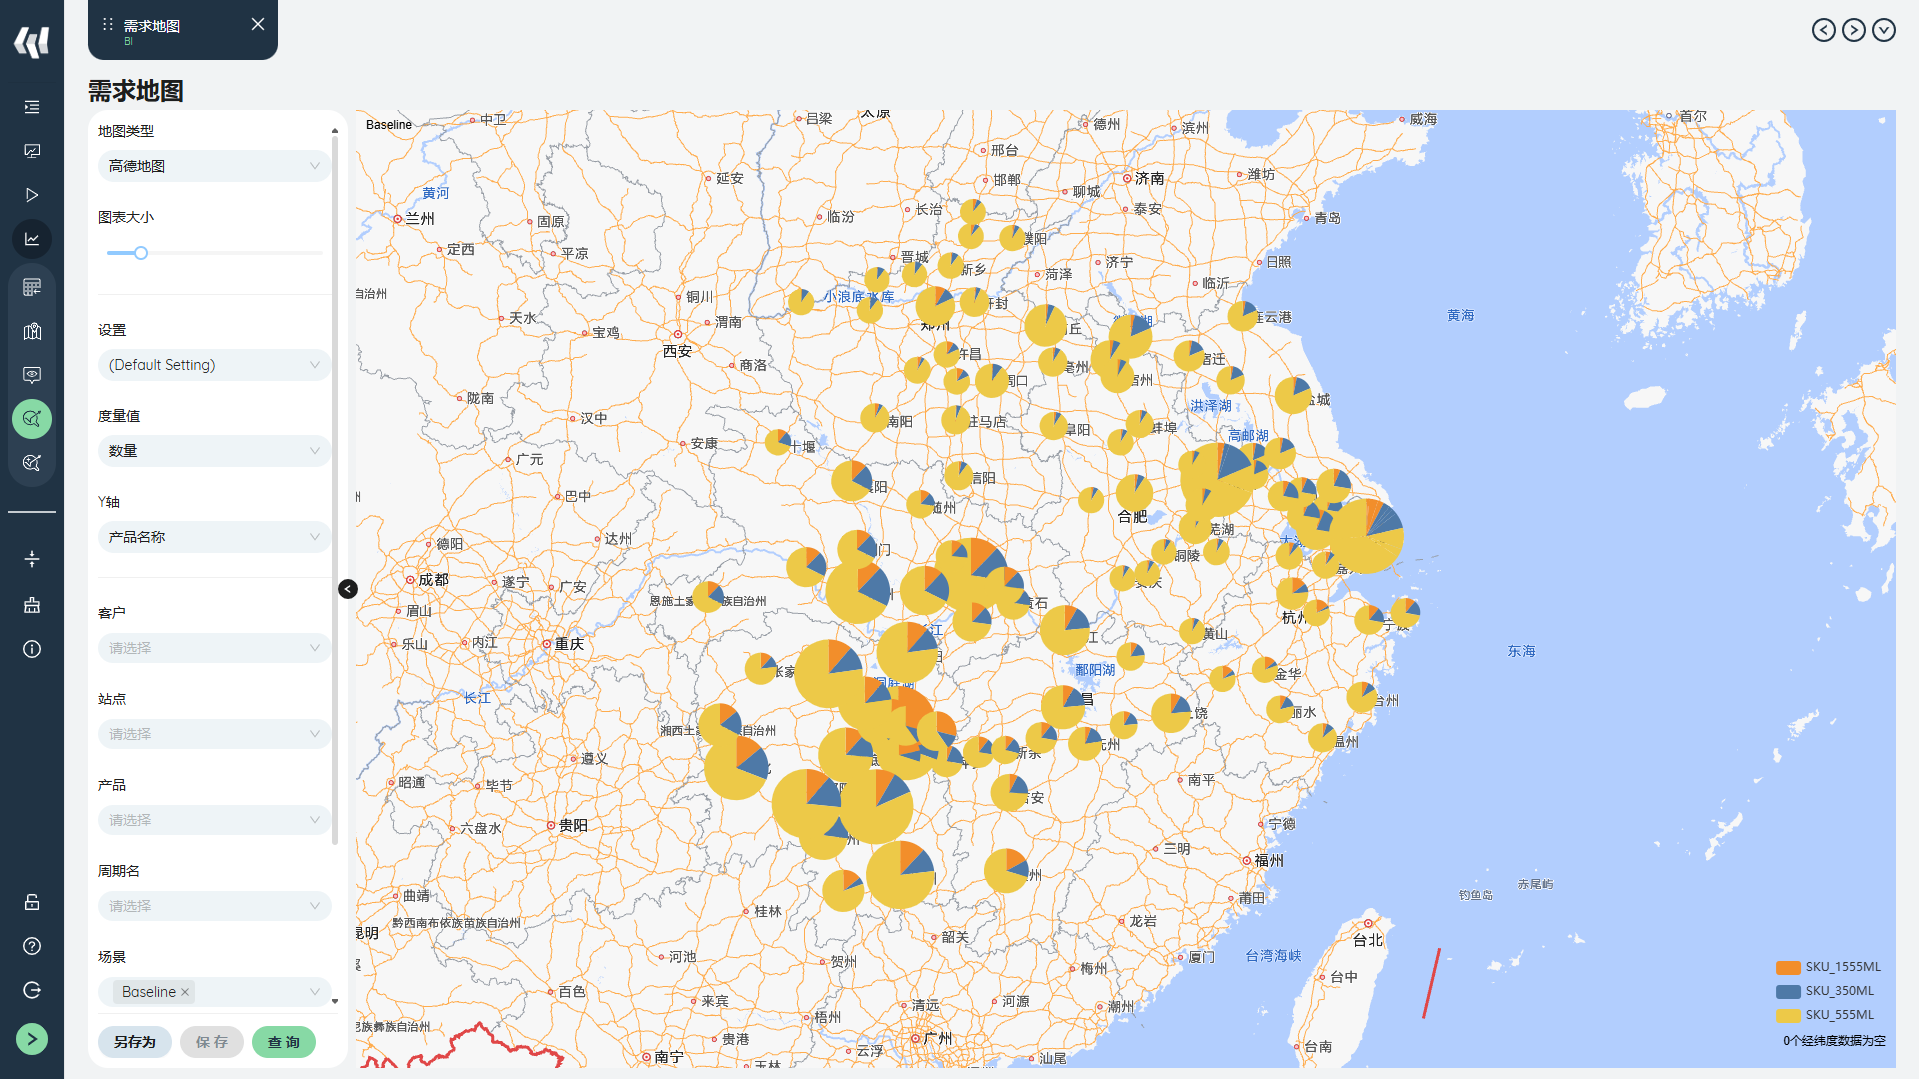
Task: Collapse the settings panel with black arrow
Action: 348,589
